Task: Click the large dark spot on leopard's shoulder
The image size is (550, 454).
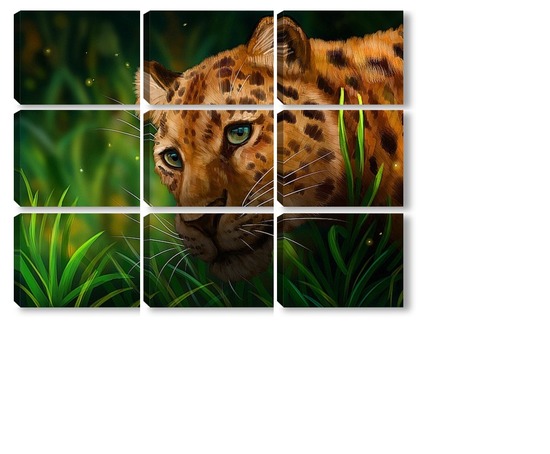Action: 388,140
